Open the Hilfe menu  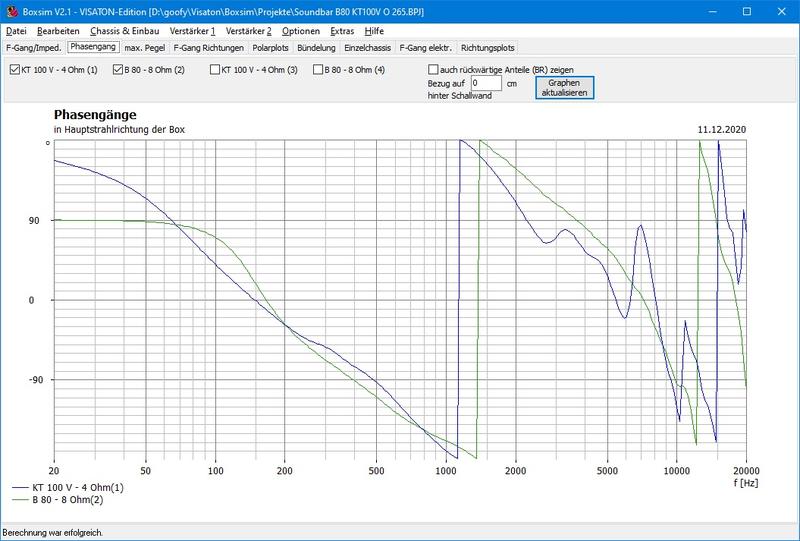(374, 31)
